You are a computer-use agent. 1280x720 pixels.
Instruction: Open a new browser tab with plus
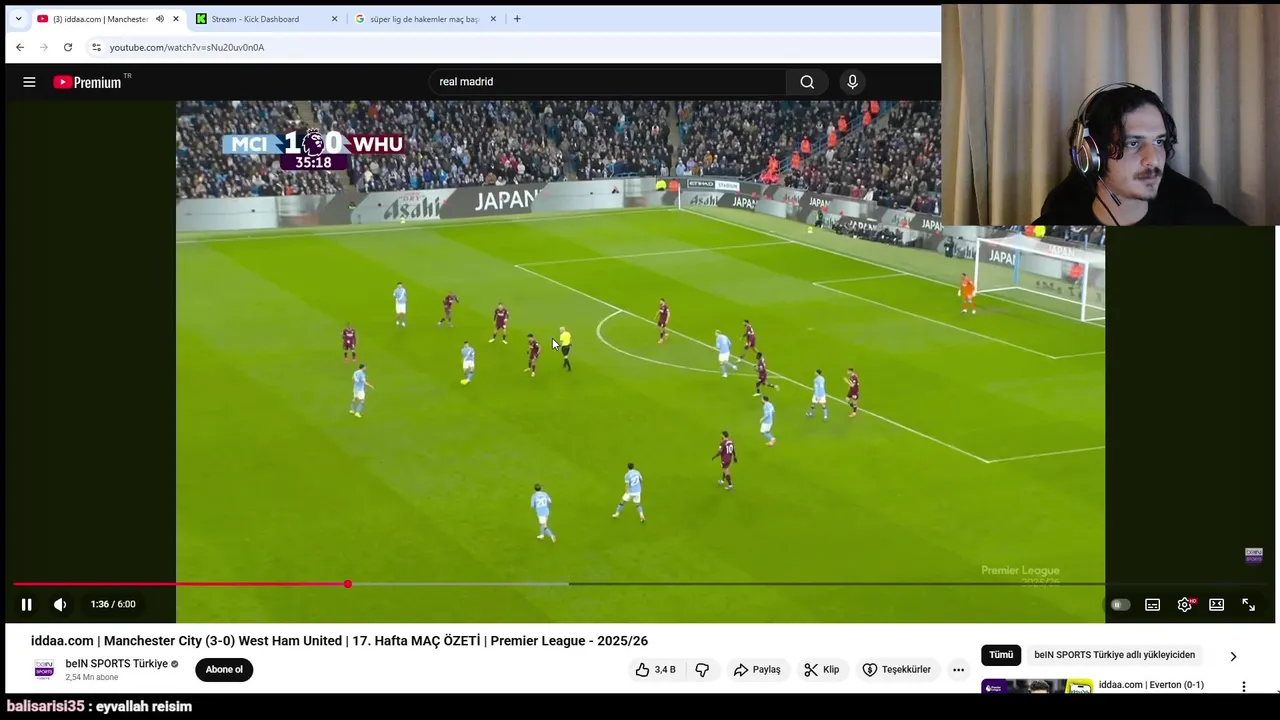pyautogui.click(x=517, y=19)
